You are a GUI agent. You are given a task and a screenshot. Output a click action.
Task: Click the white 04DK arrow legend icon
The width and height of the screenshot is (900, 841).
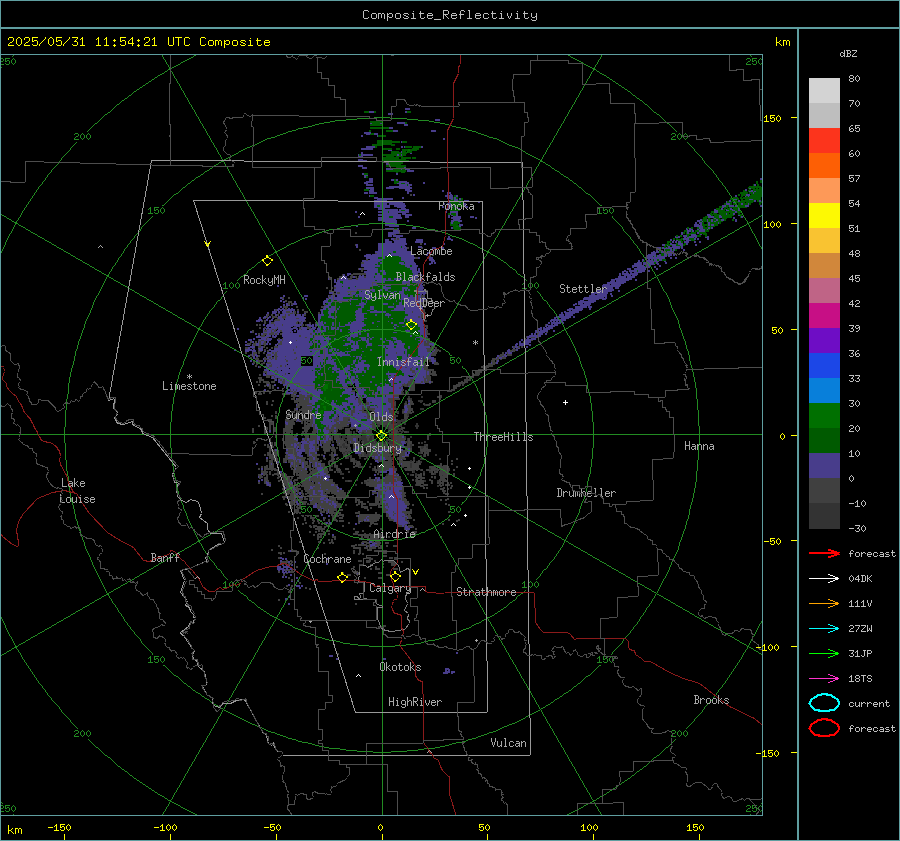pyautogui.click(x=824, y=578)
